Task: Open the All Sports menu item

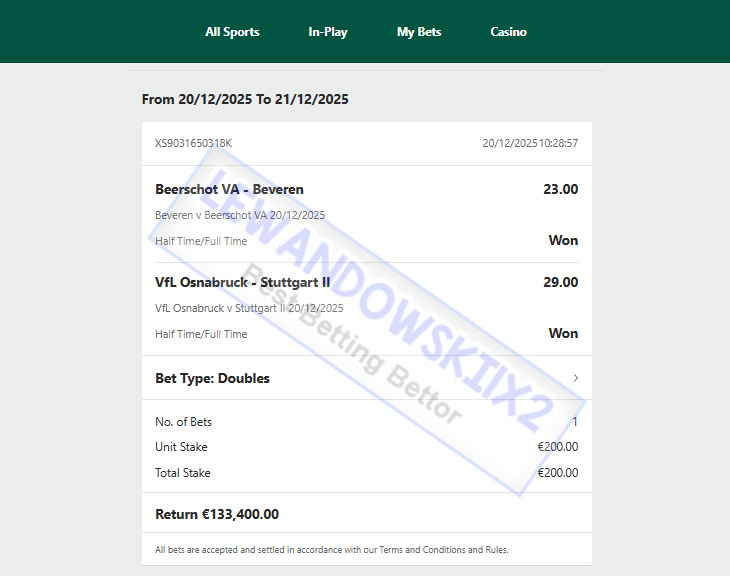Action: tap(232, 32)
